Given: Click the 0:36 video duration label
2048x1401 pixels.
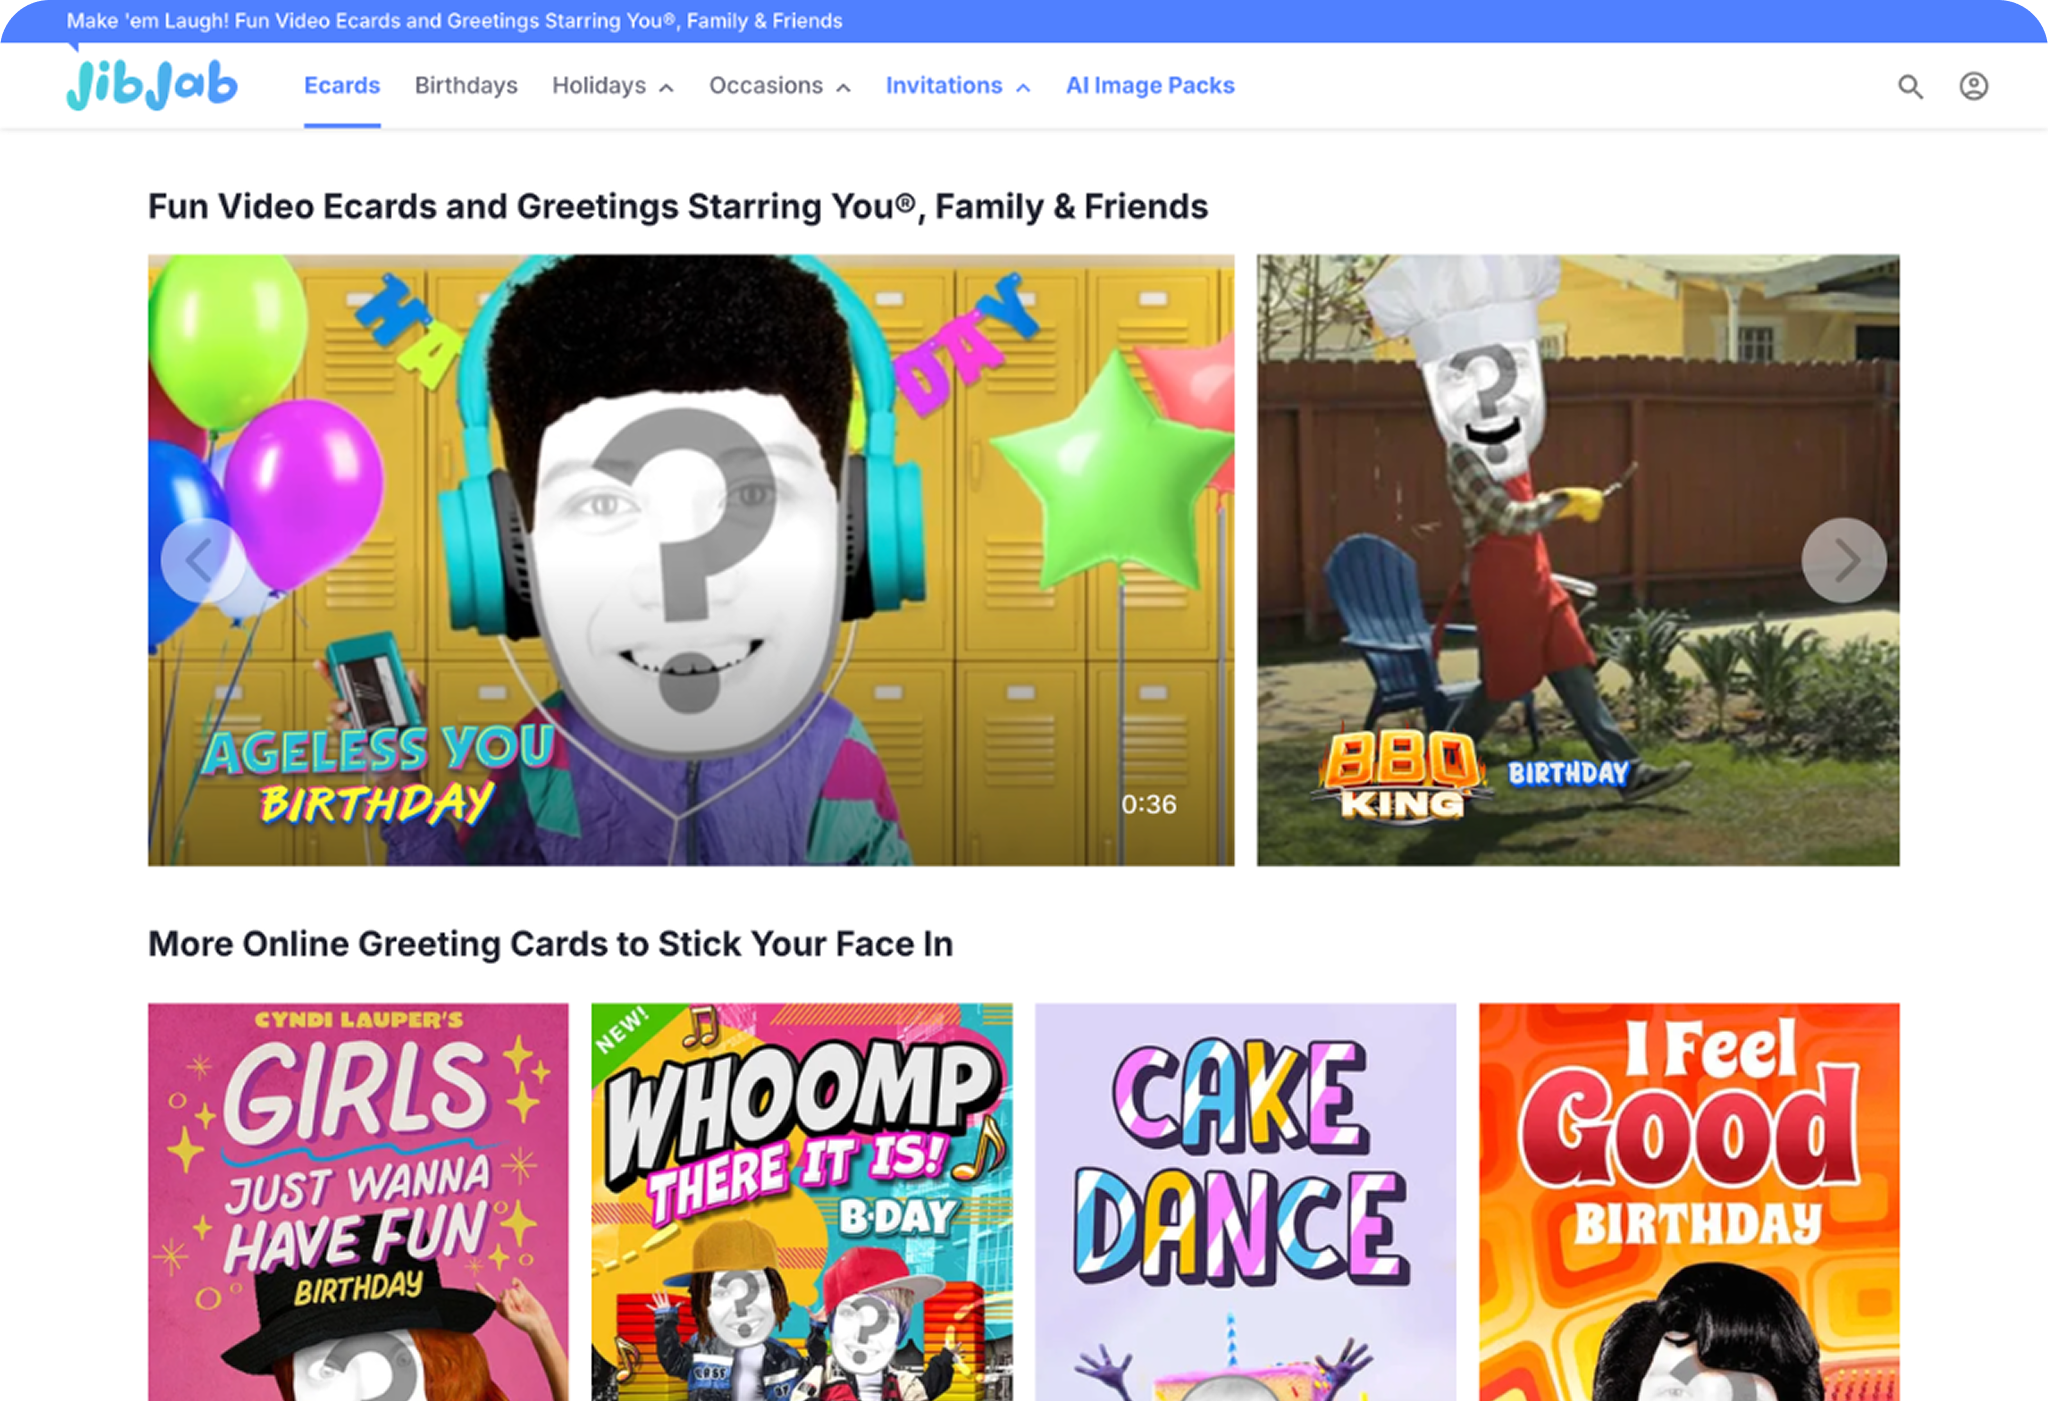Looking at the screenshot, I should coord(1148,804).
